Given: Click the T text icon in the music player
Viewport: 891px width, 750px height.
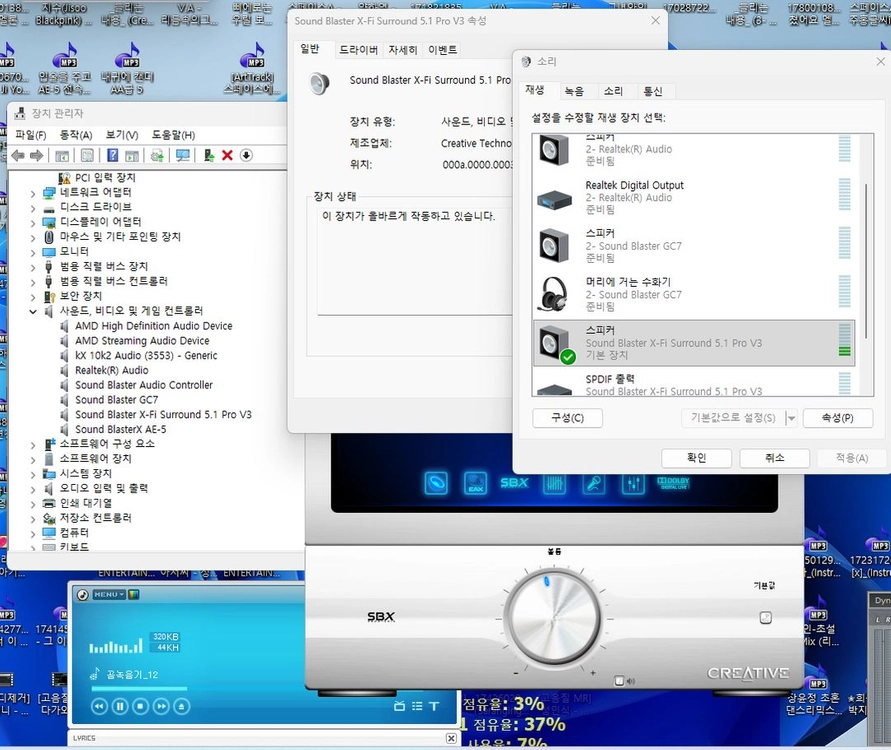Looking at the screenshot, I should tap(434, 706).
